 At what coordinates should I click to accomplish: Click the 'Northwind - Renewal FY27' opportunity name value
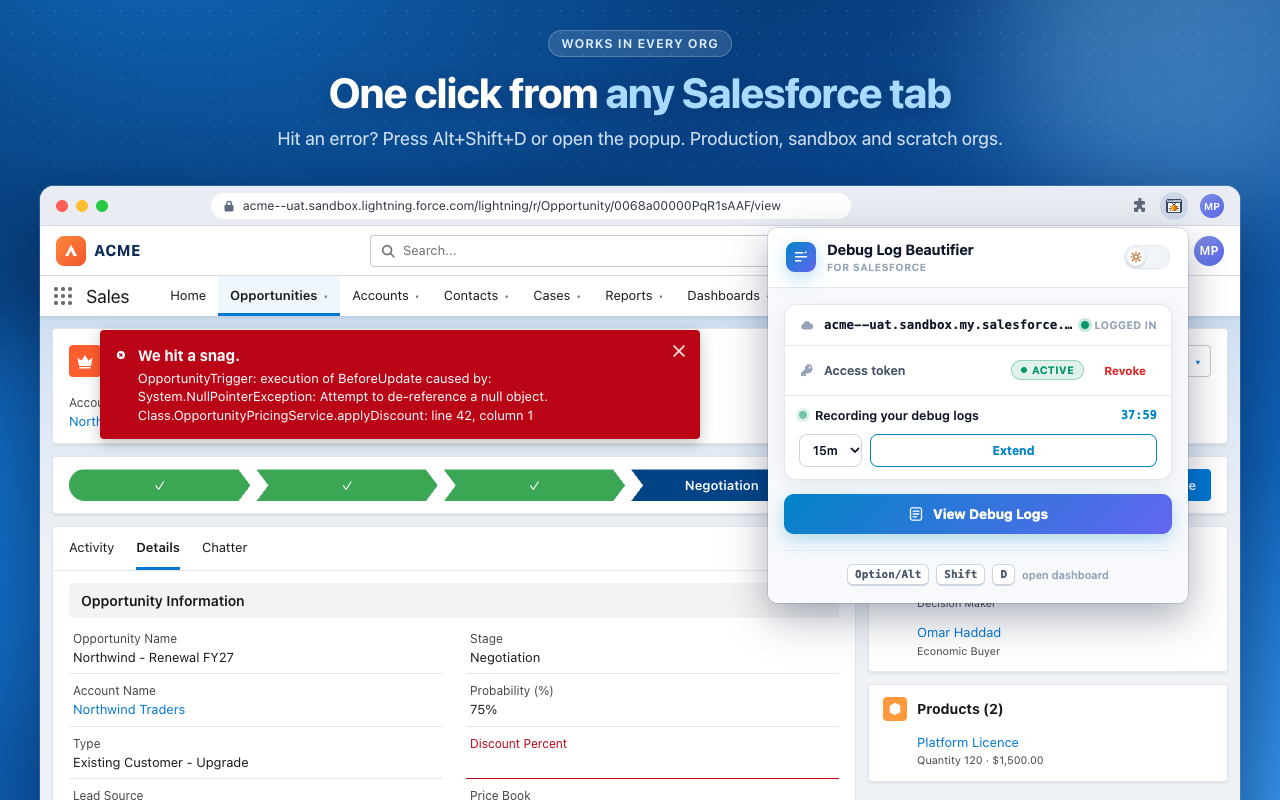pos(153,658)
